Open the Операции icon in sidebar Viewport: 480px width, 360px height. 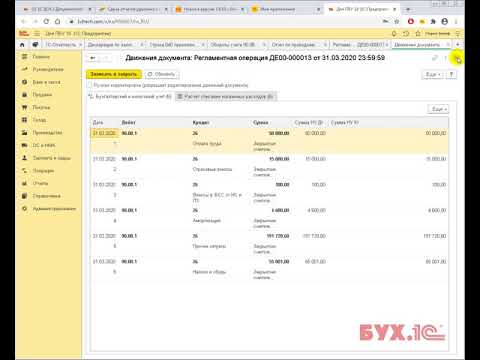click(x=24, y=171)
